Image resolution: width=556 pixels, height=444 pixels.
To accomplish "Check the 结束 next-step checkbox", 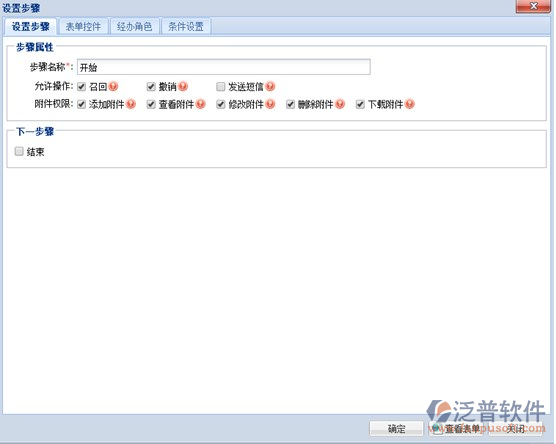I will (19, 151).
